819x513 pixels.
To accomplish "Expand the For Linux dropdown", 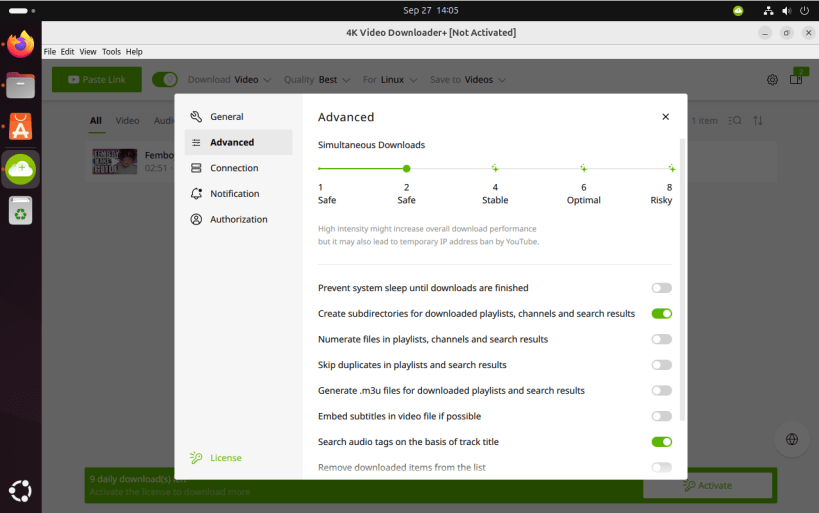I will pos(390,79).
